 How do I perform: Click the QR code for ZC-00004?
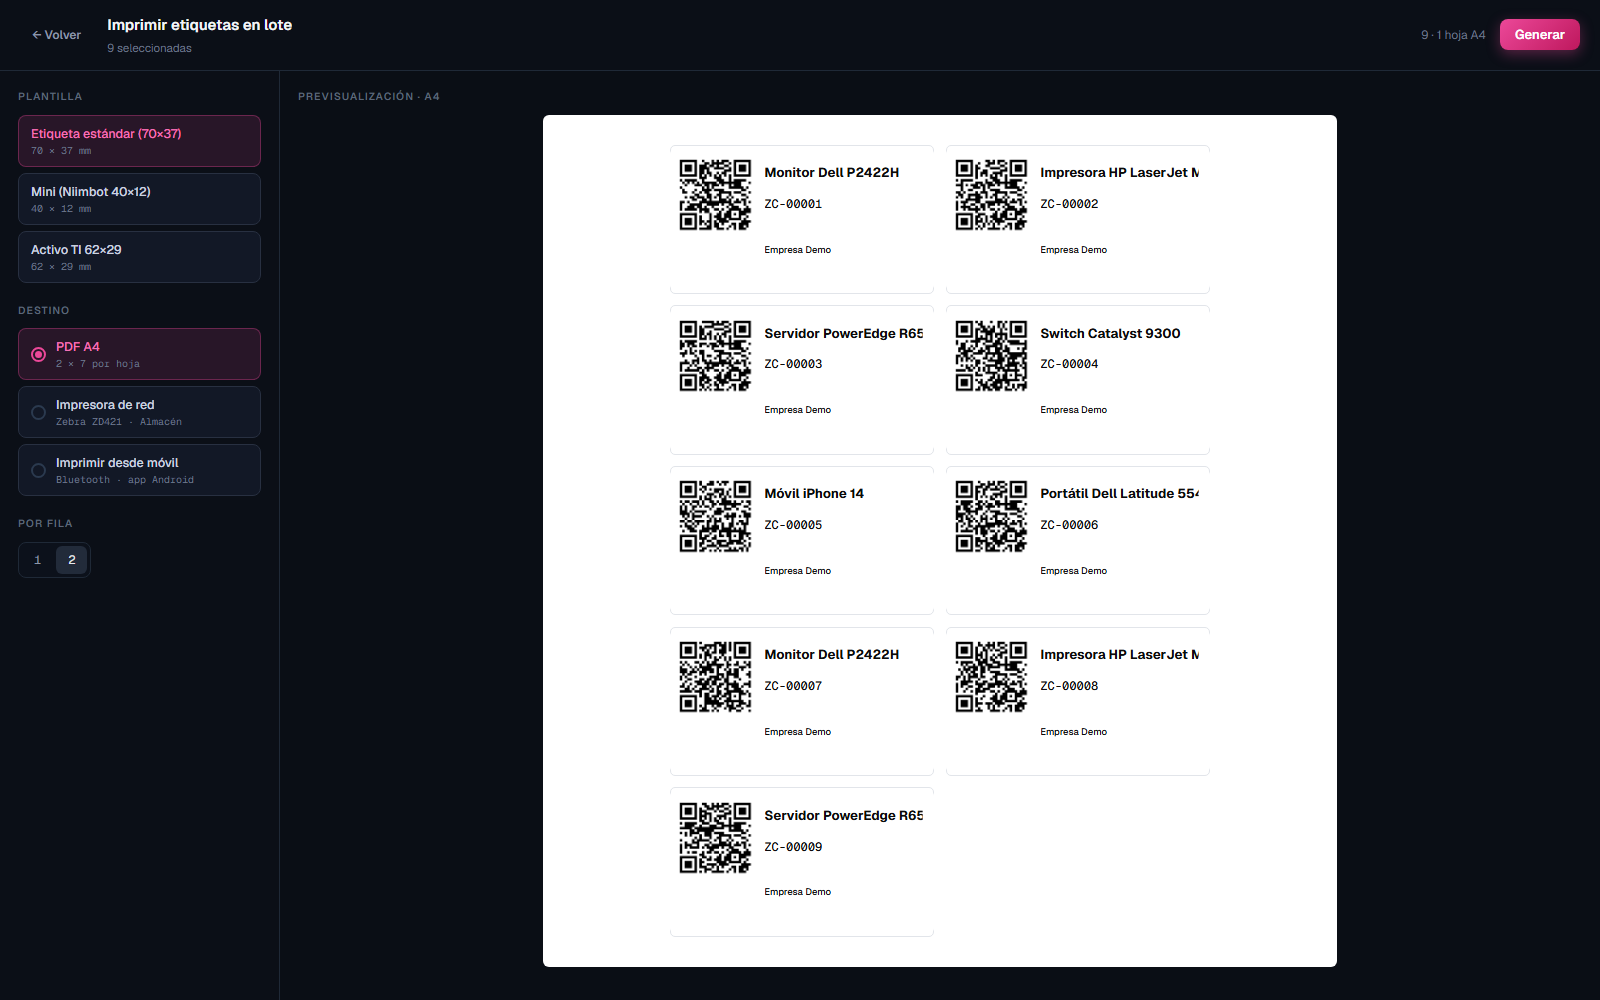click(x=991, y=356)
